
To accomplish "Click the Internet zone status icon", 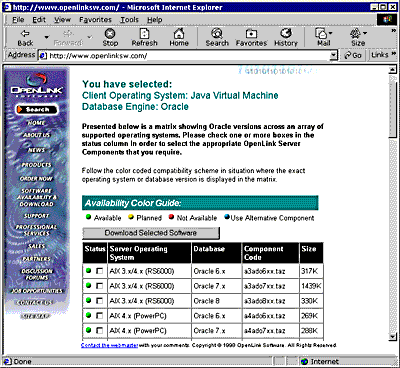I will pyautogui.click(x=304, y=362).
